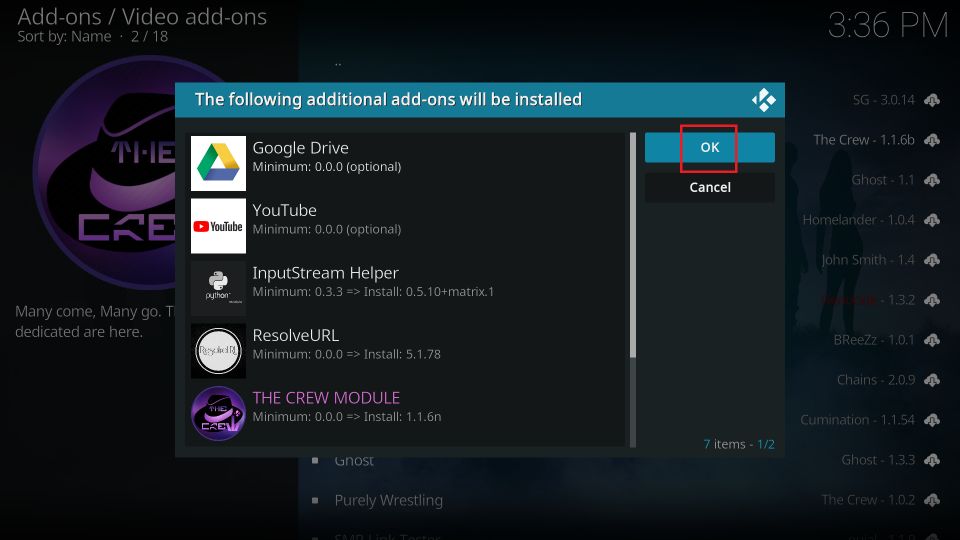The image size is (960, 540).
Task: Highlight THE CREW MODULE list entry
Action: tap(407, 413)
